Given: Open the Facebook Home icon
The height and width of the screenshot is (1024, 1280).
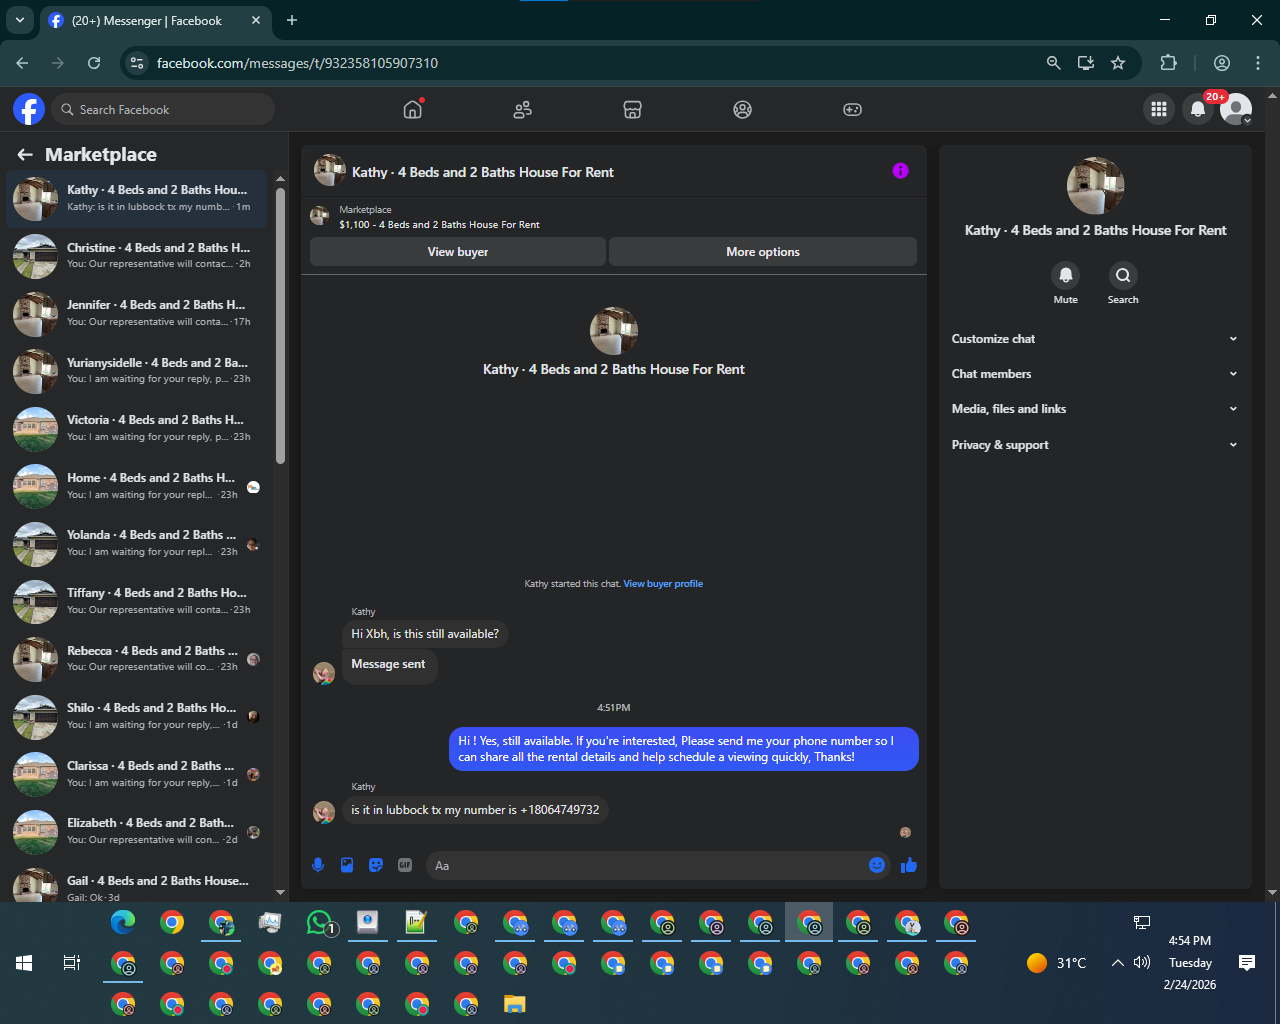Looking at the screenshot, I should tap(413, 110).
